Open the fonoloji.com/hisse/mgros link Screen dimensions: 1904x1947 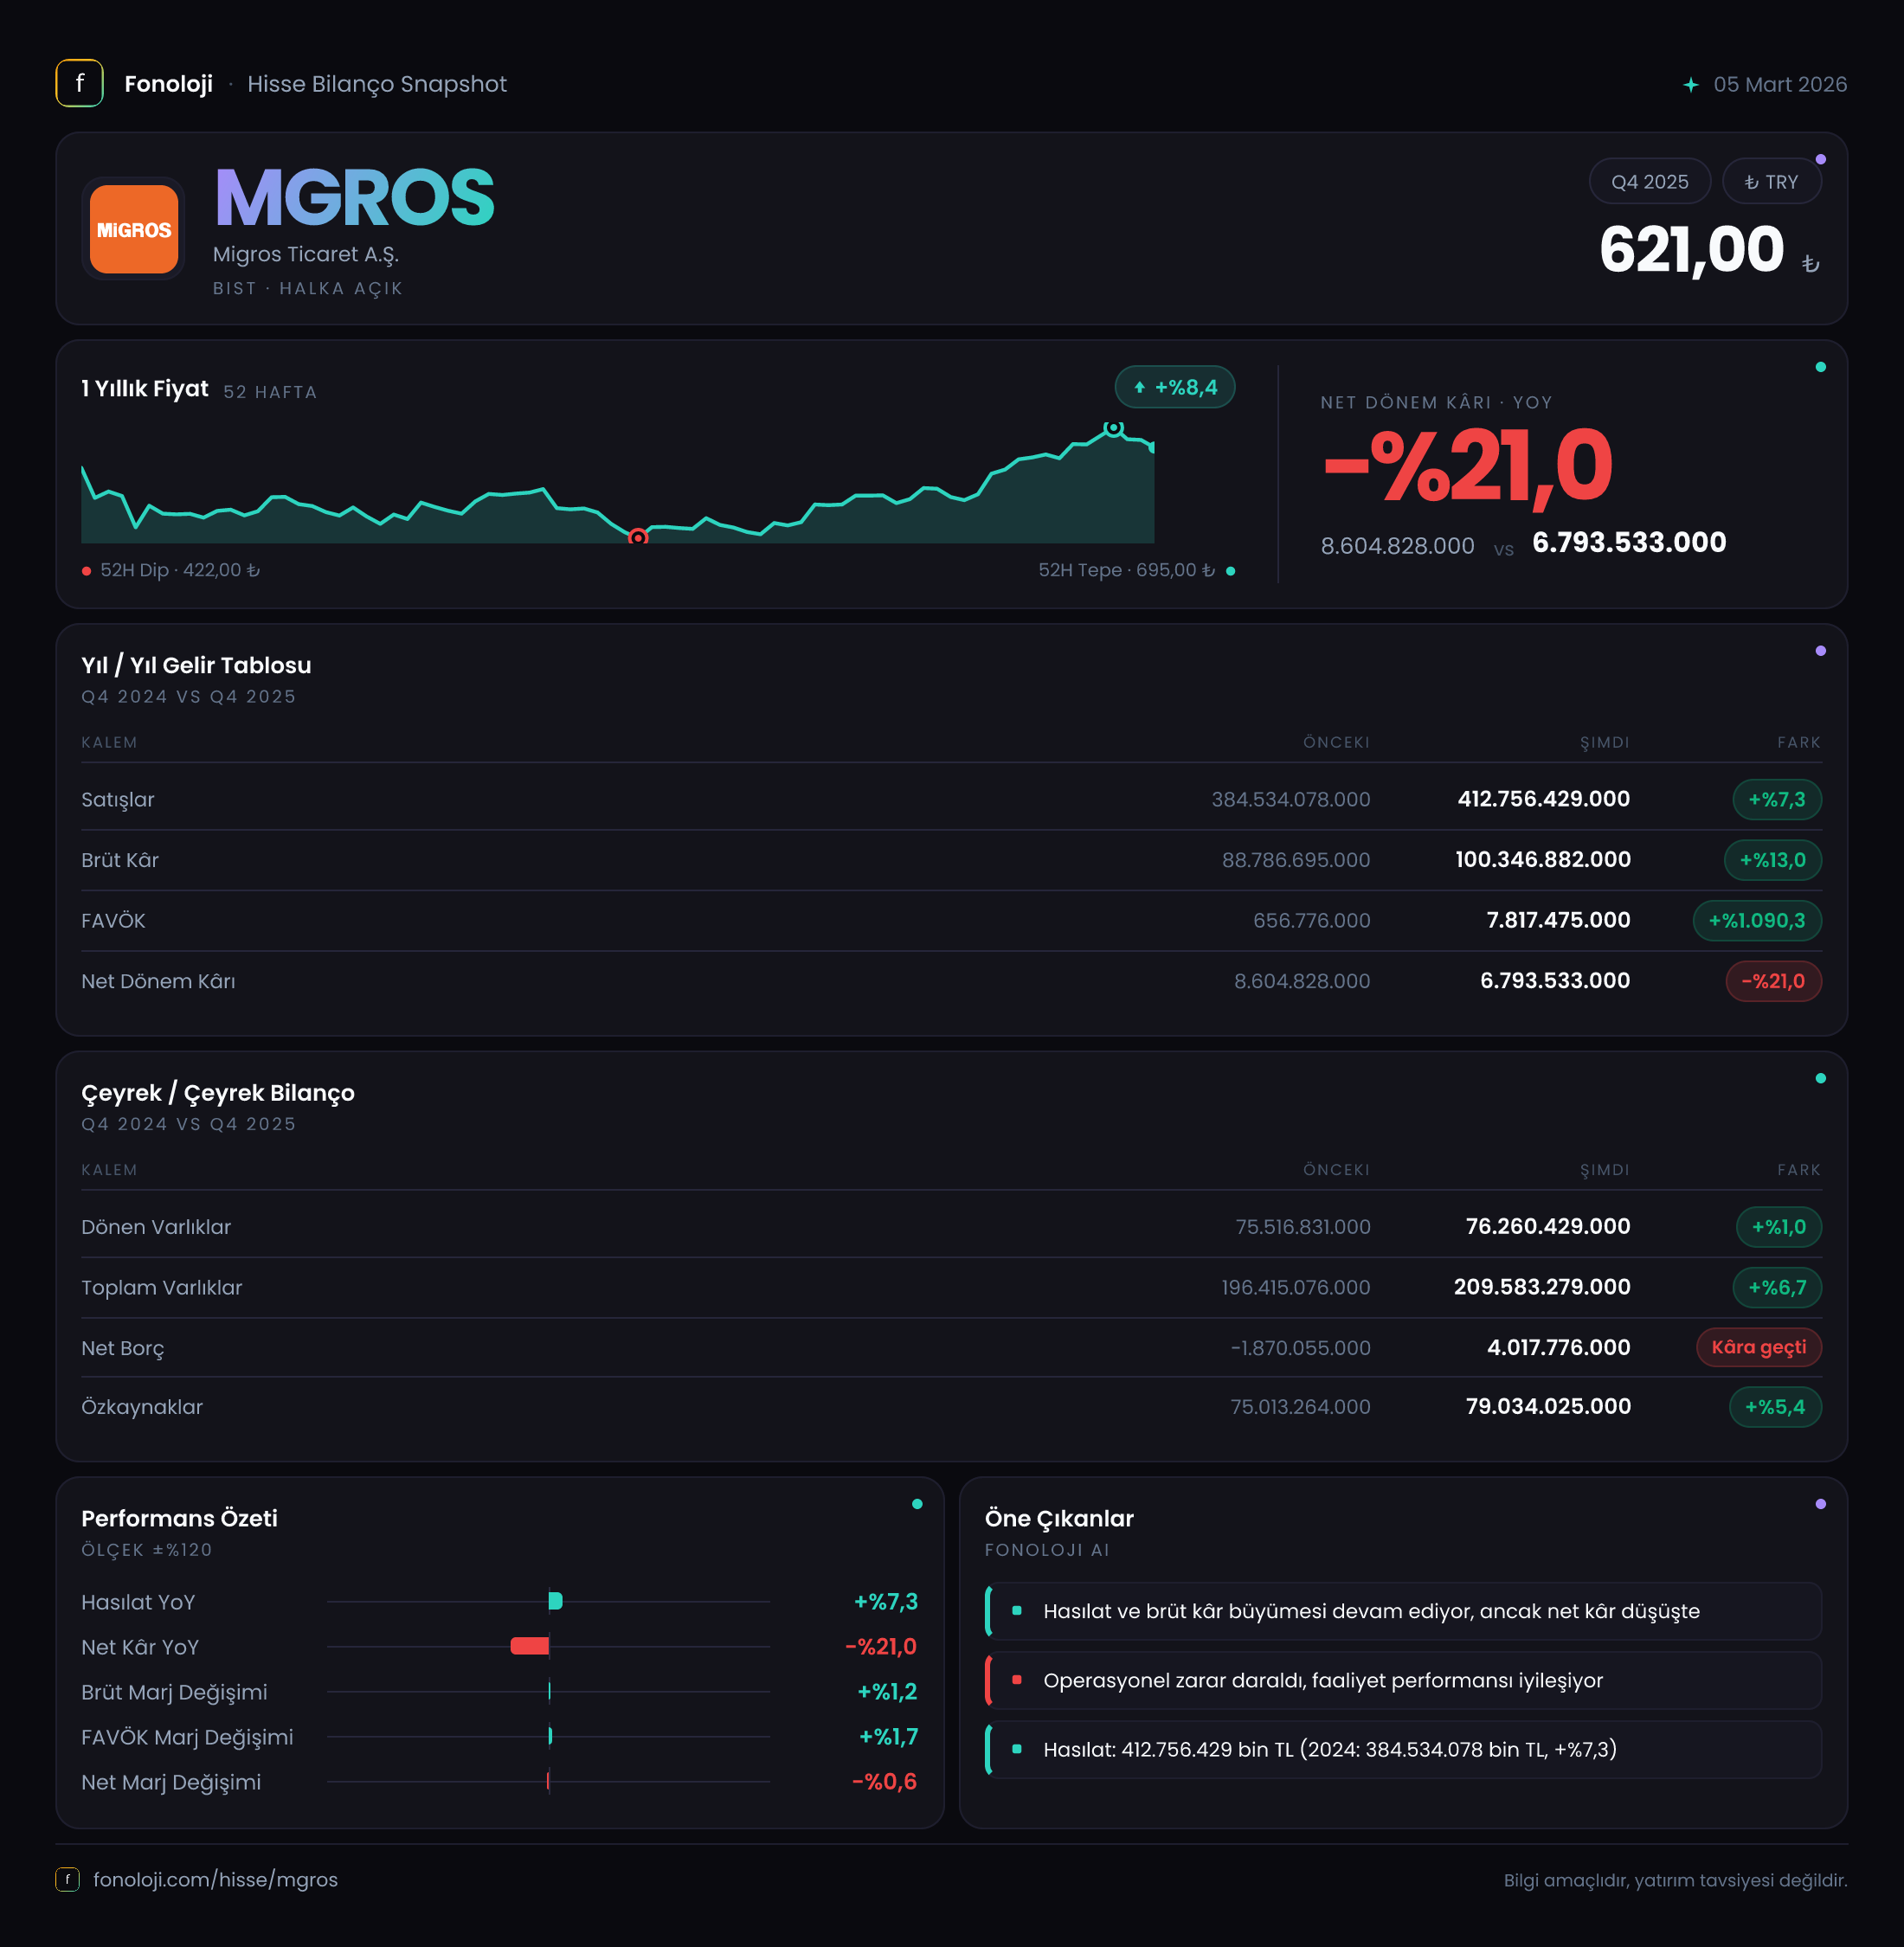point(215,1879)
